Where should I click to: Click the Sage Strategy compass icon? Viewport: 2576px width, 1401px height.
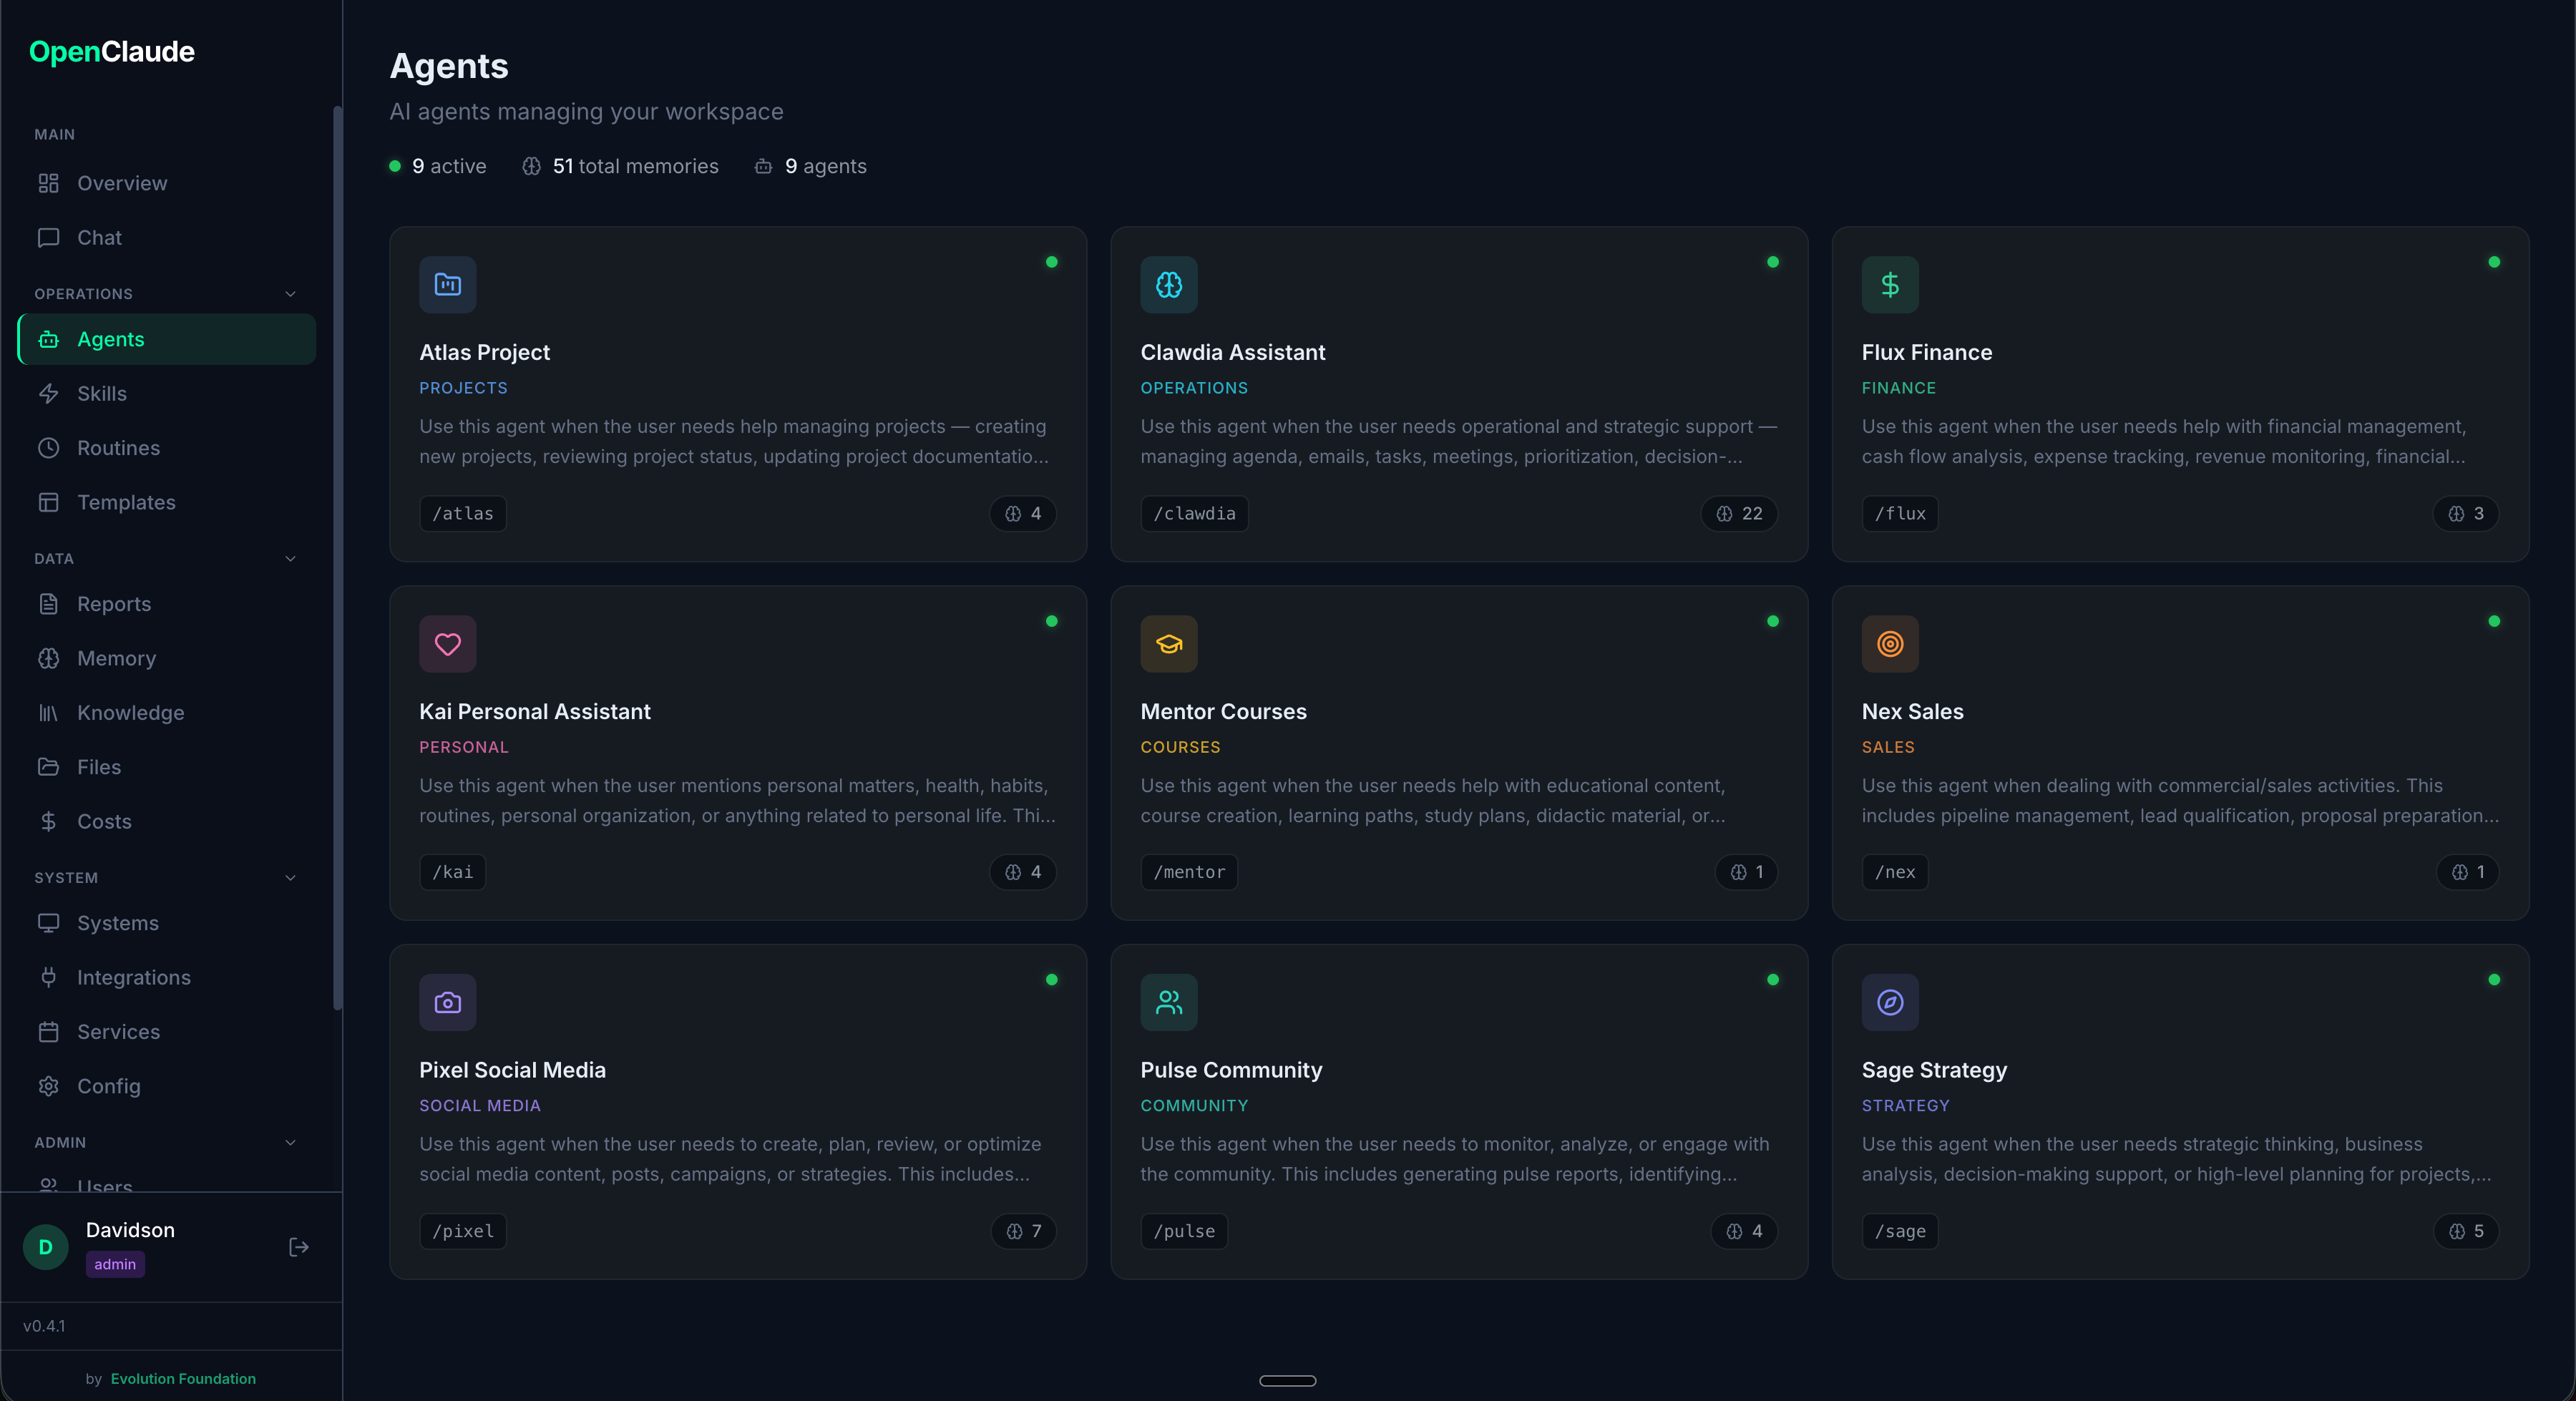1889,1002
